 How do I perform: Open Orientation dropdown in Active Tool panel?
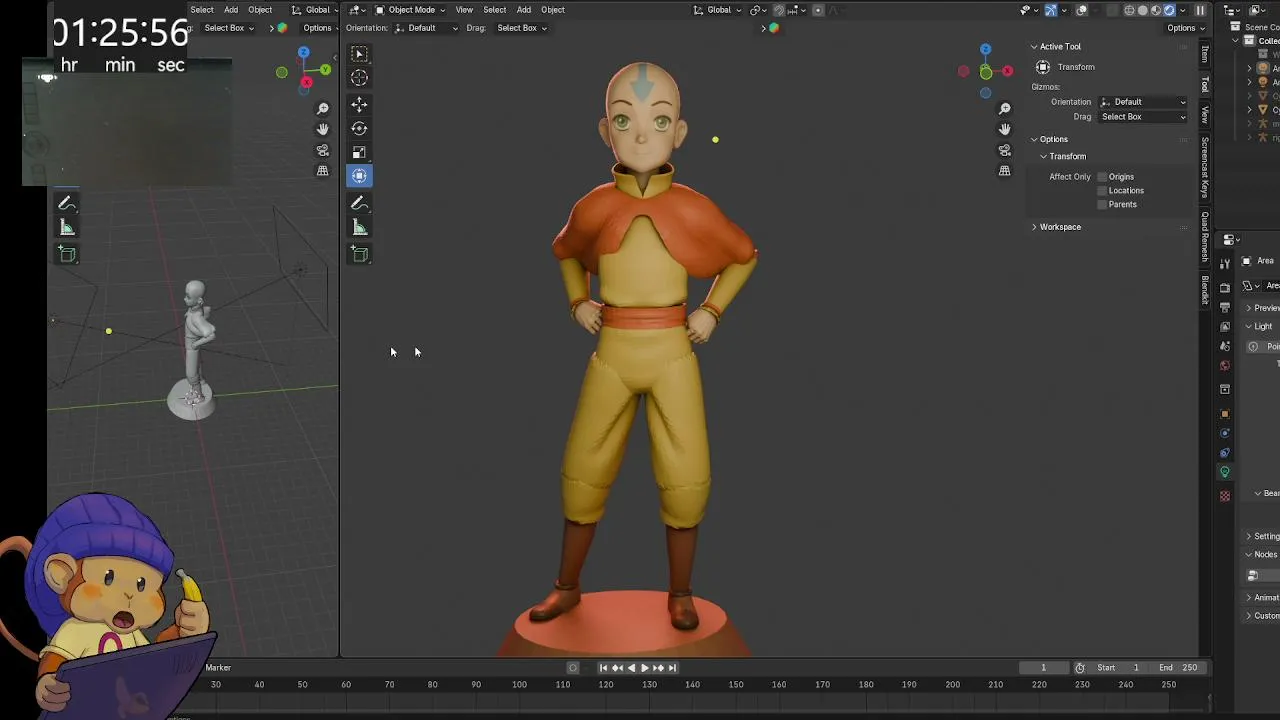point(1143,102)
